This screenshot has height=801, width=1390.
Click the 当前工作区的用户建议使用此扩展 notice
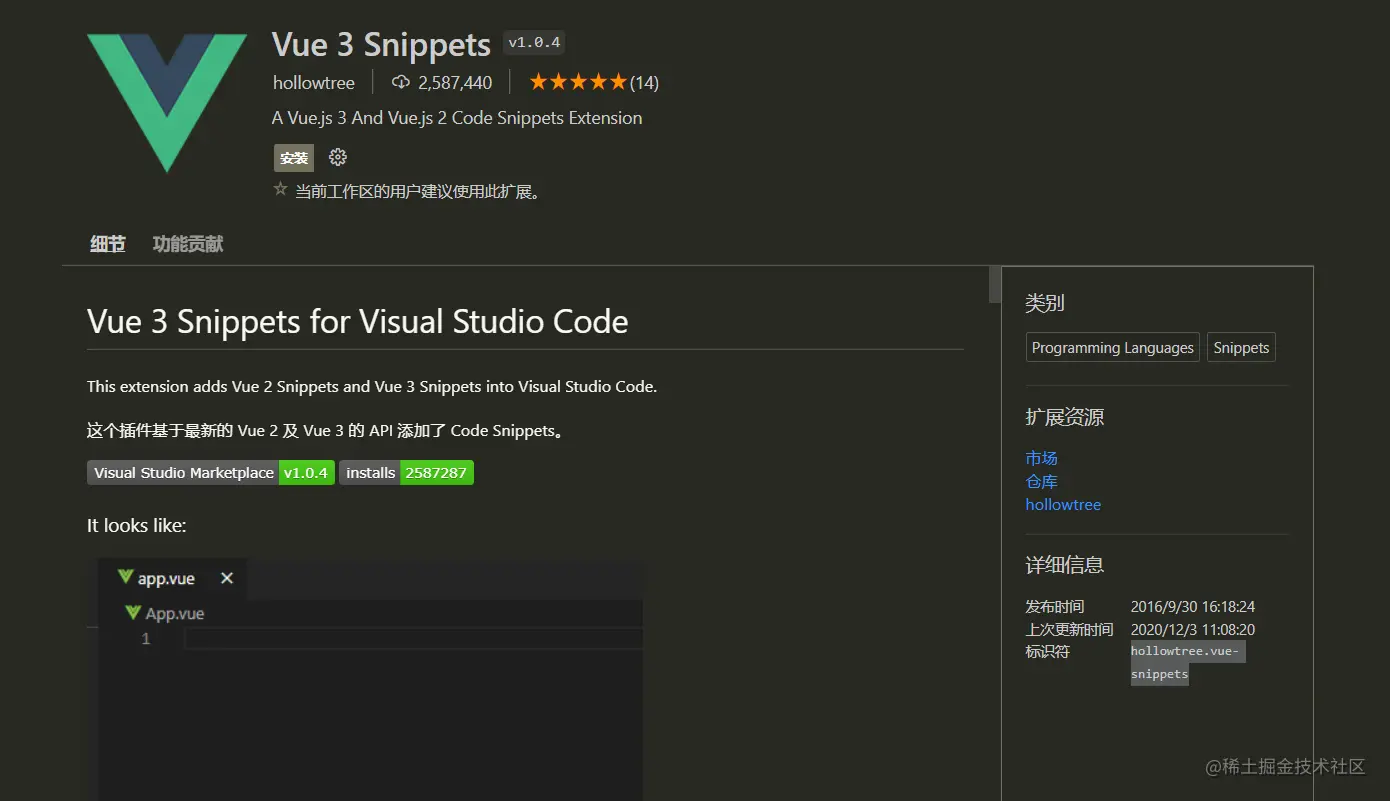pyautogui.click(x=418, y=191)
